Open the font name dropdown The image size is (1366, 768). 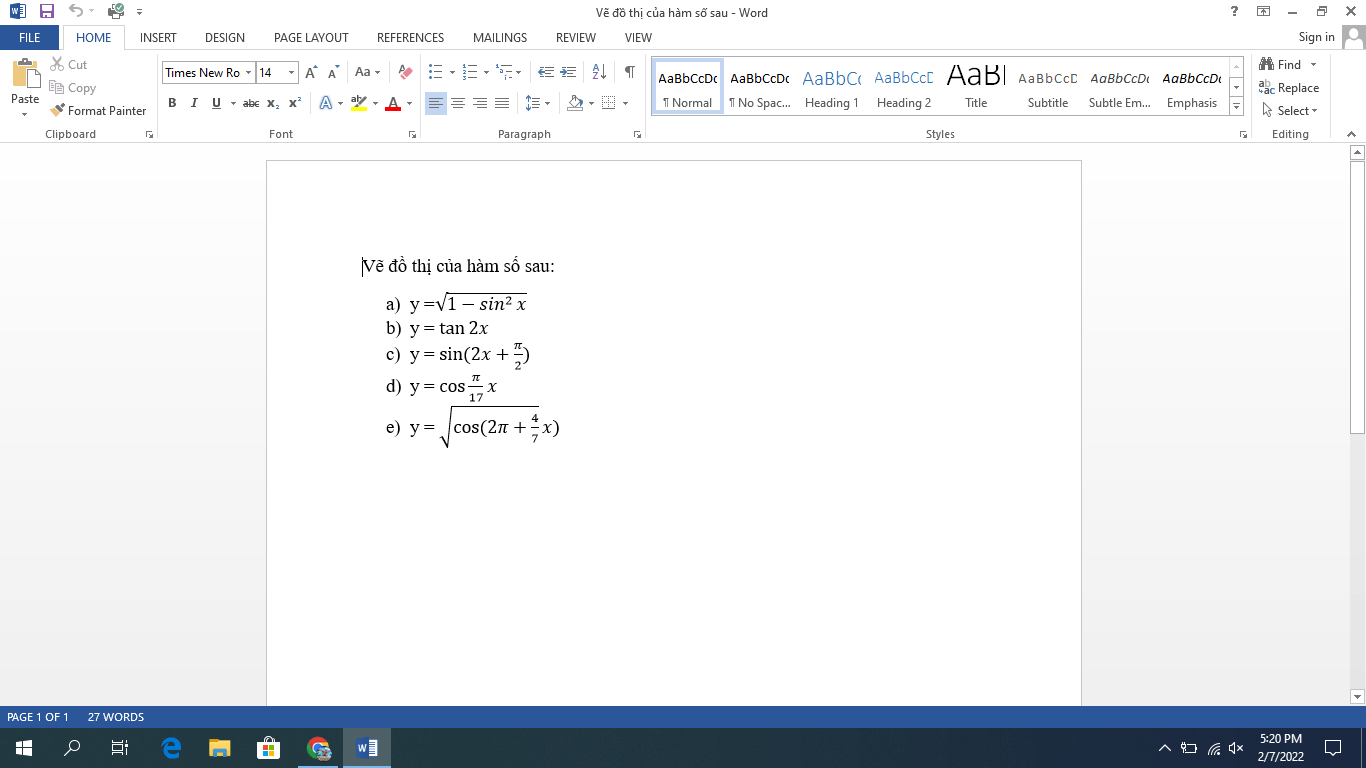248,72
